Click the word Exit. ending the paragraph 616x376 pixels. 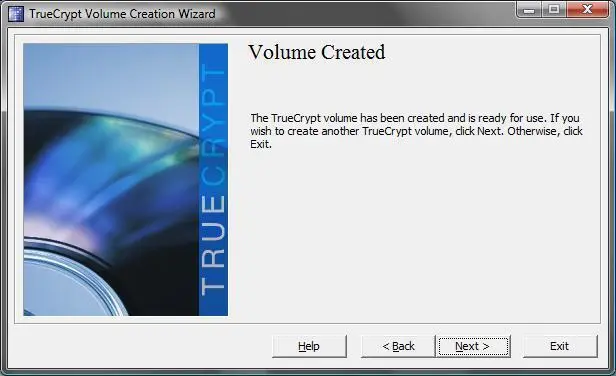[261, 144]
